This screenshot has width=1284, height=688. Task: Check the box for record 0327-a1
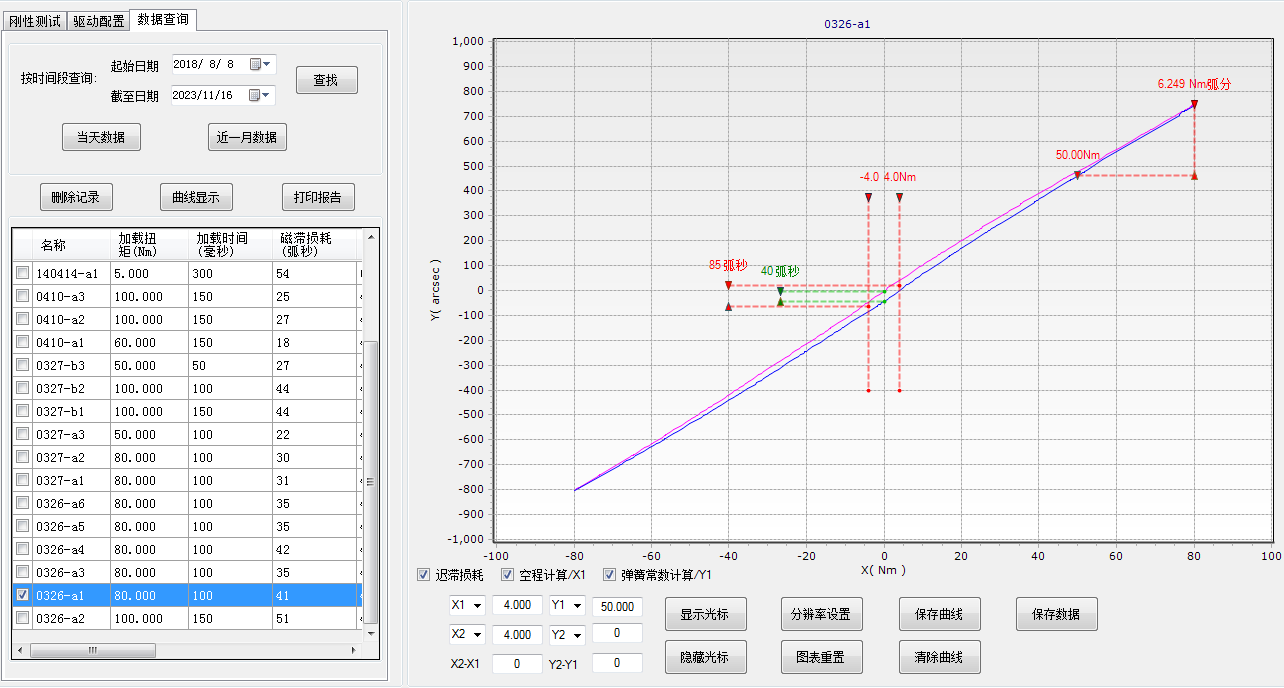pos(23,480)
